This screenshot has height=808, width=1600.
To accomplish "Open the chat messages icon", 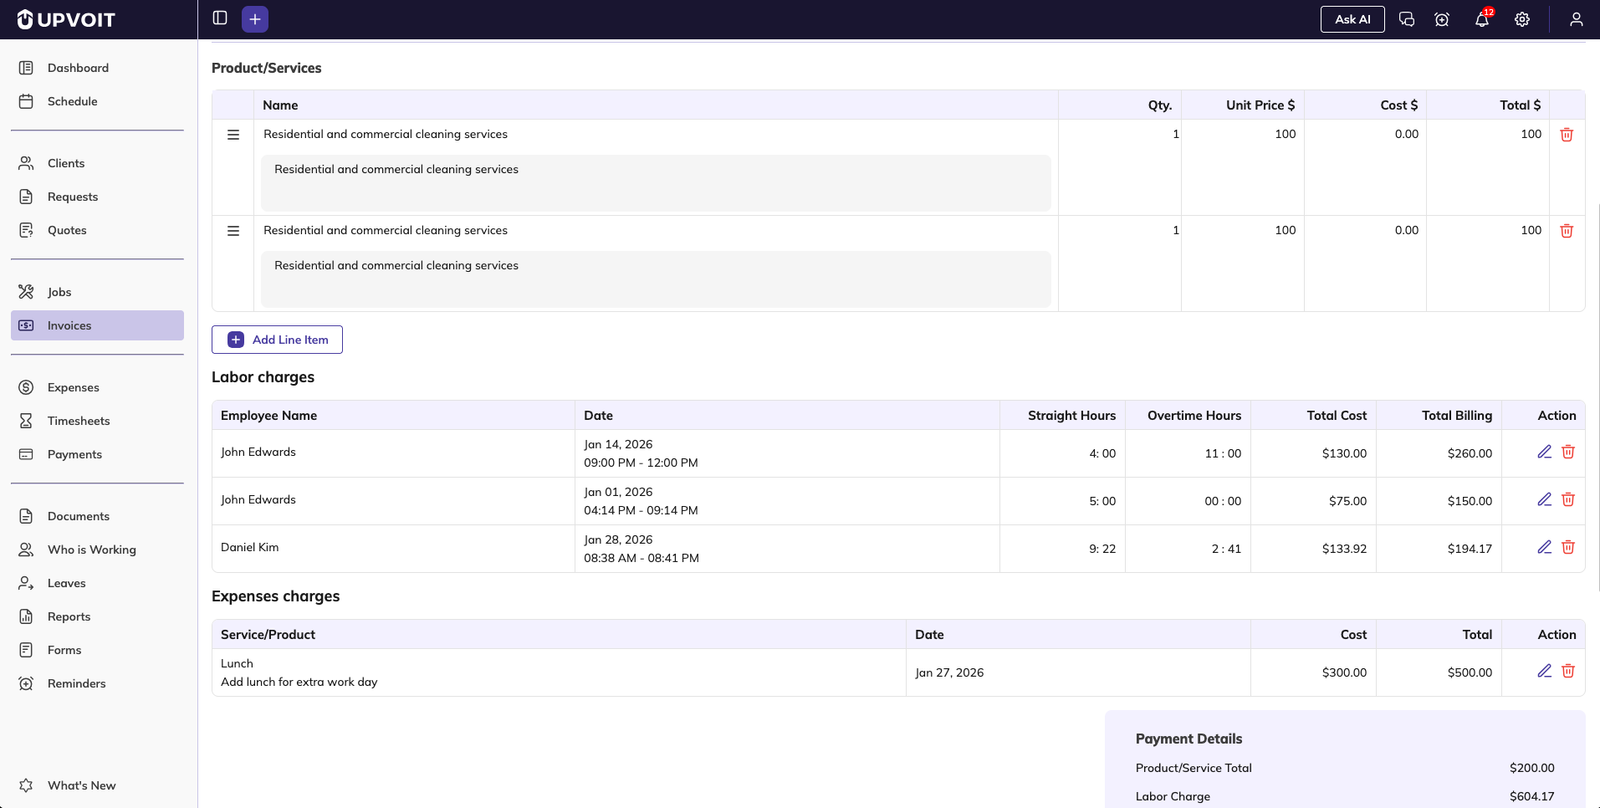I will click(x=1406, y=19).
